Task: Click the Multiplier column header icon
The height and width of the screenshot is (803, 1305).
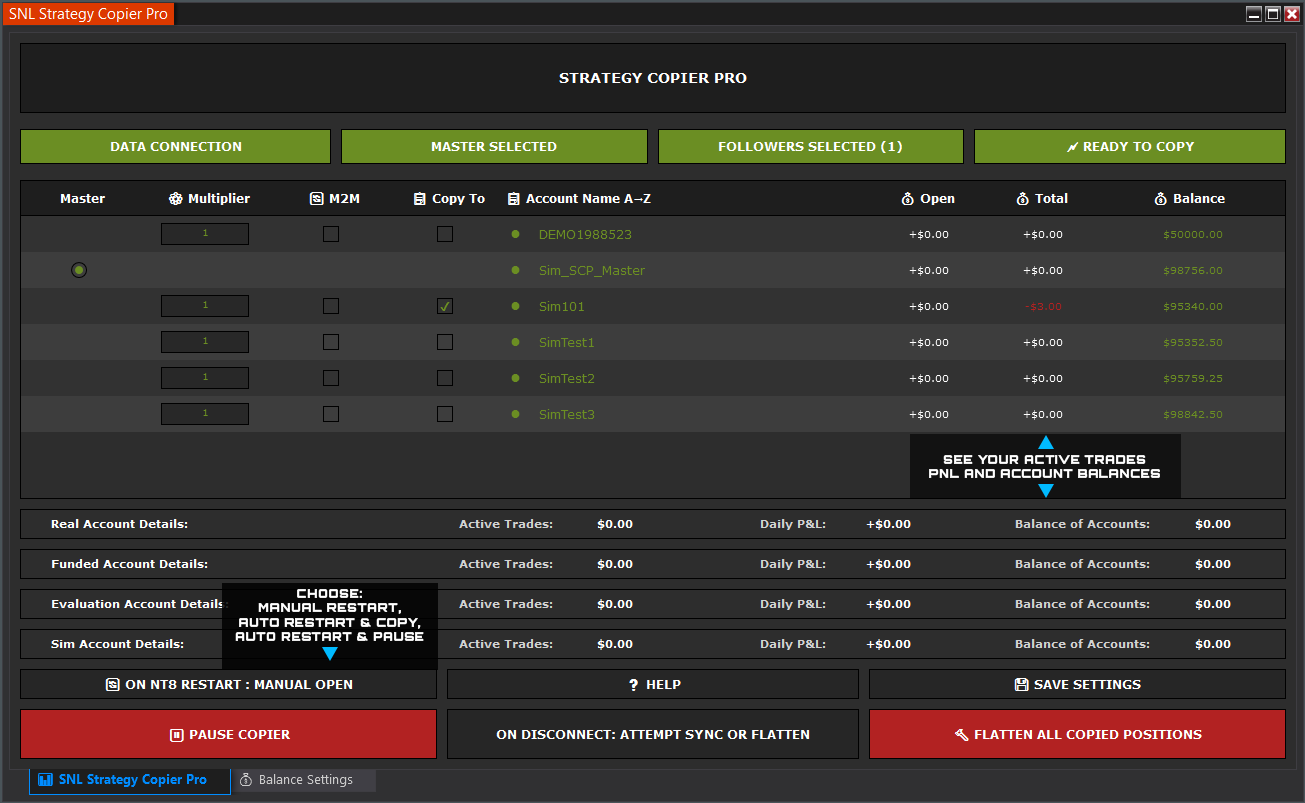Action: coord(176,199)
